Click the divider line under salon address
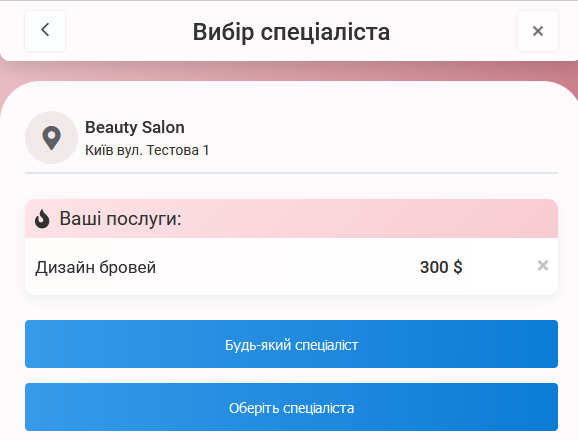 [291, 172]
